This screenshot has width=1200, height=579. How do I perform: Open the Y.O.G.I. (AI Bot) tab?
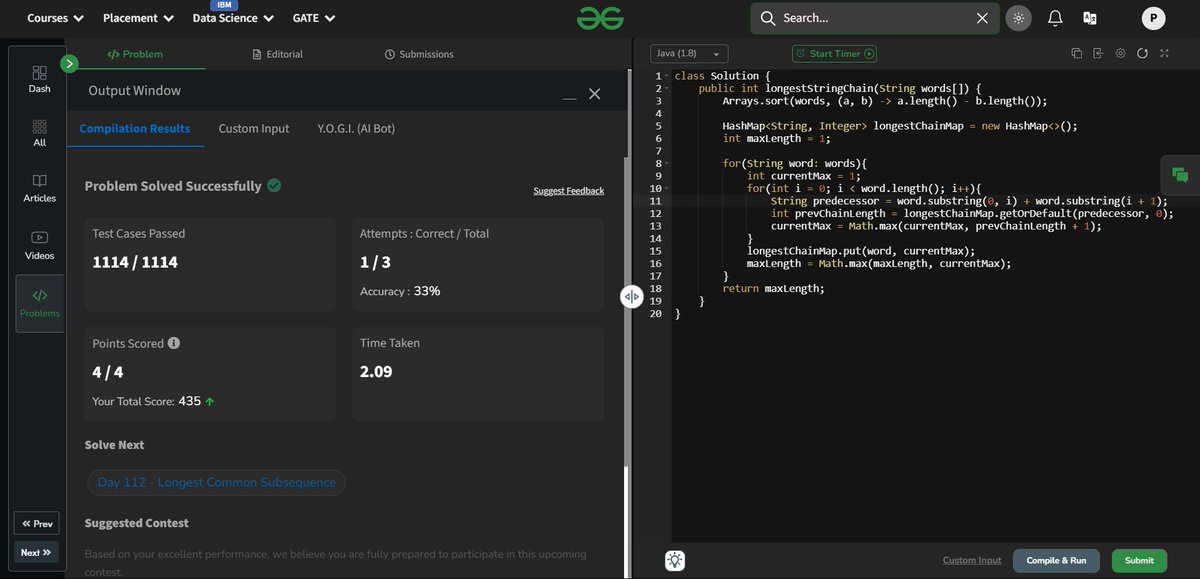356,129
